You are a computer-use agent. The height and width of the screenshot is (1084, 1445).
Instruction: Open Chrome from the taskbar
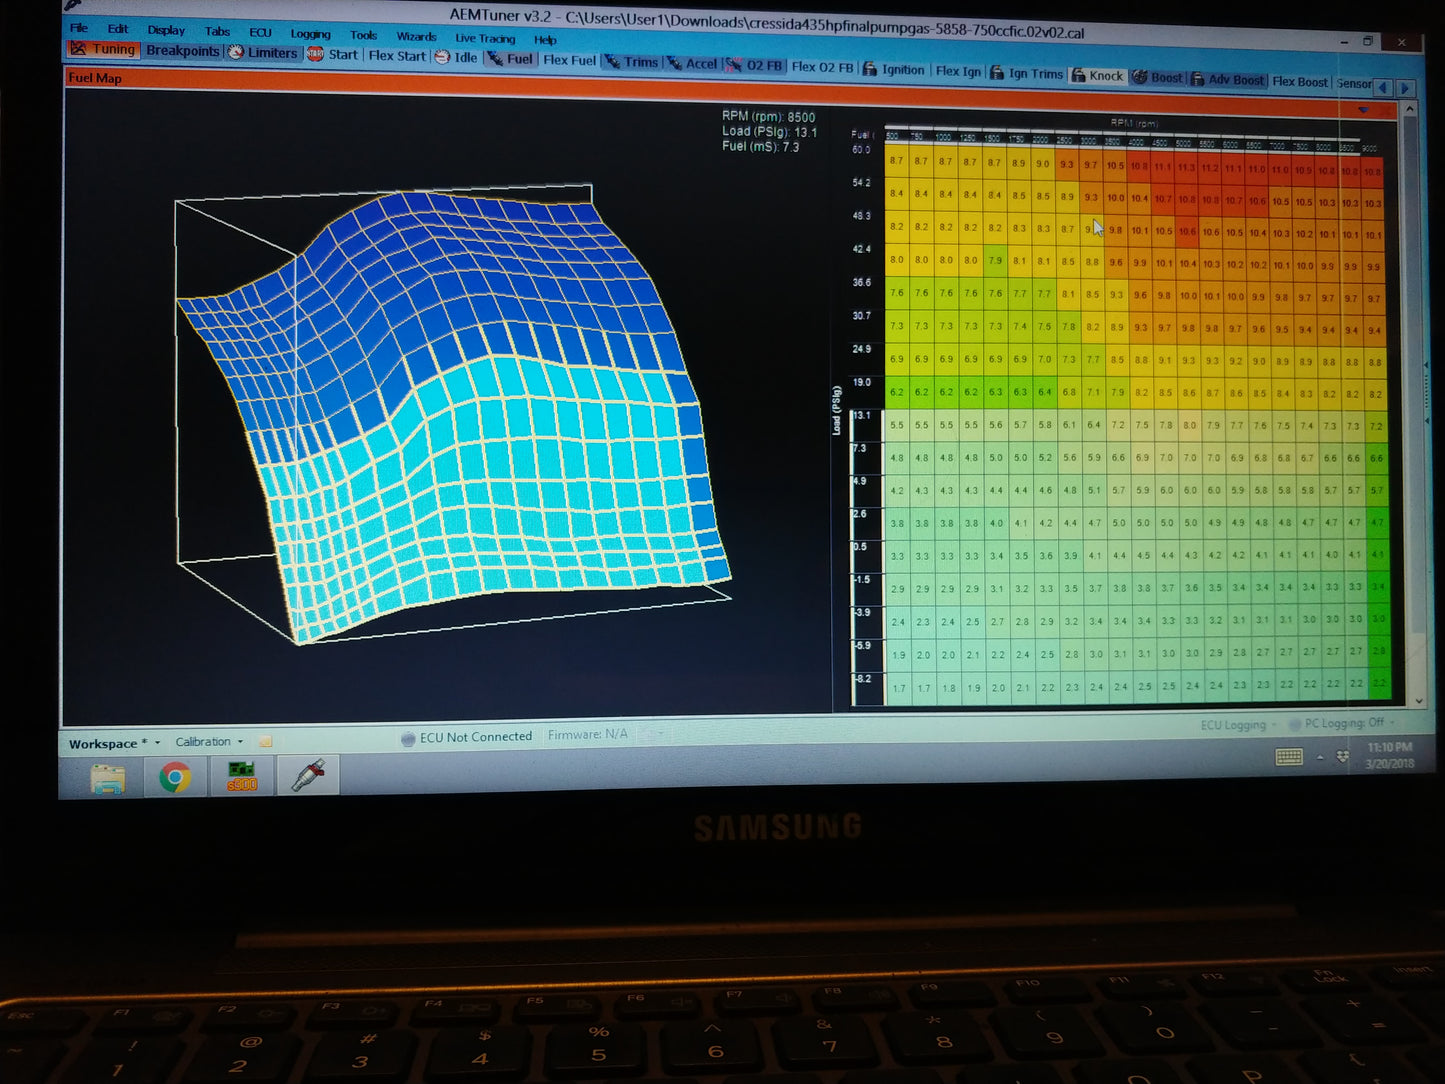[175, 776]
